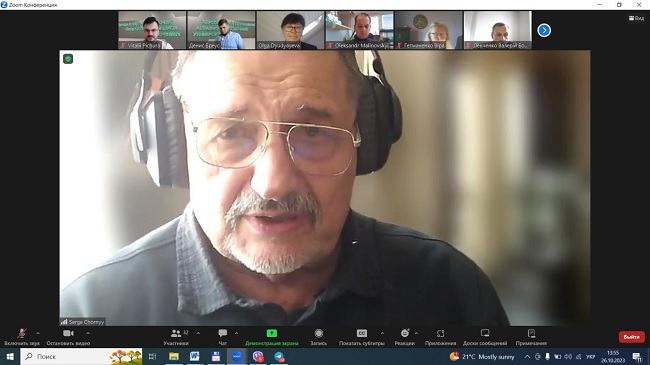Leave meeting with red Выйти button

(631, 337)
